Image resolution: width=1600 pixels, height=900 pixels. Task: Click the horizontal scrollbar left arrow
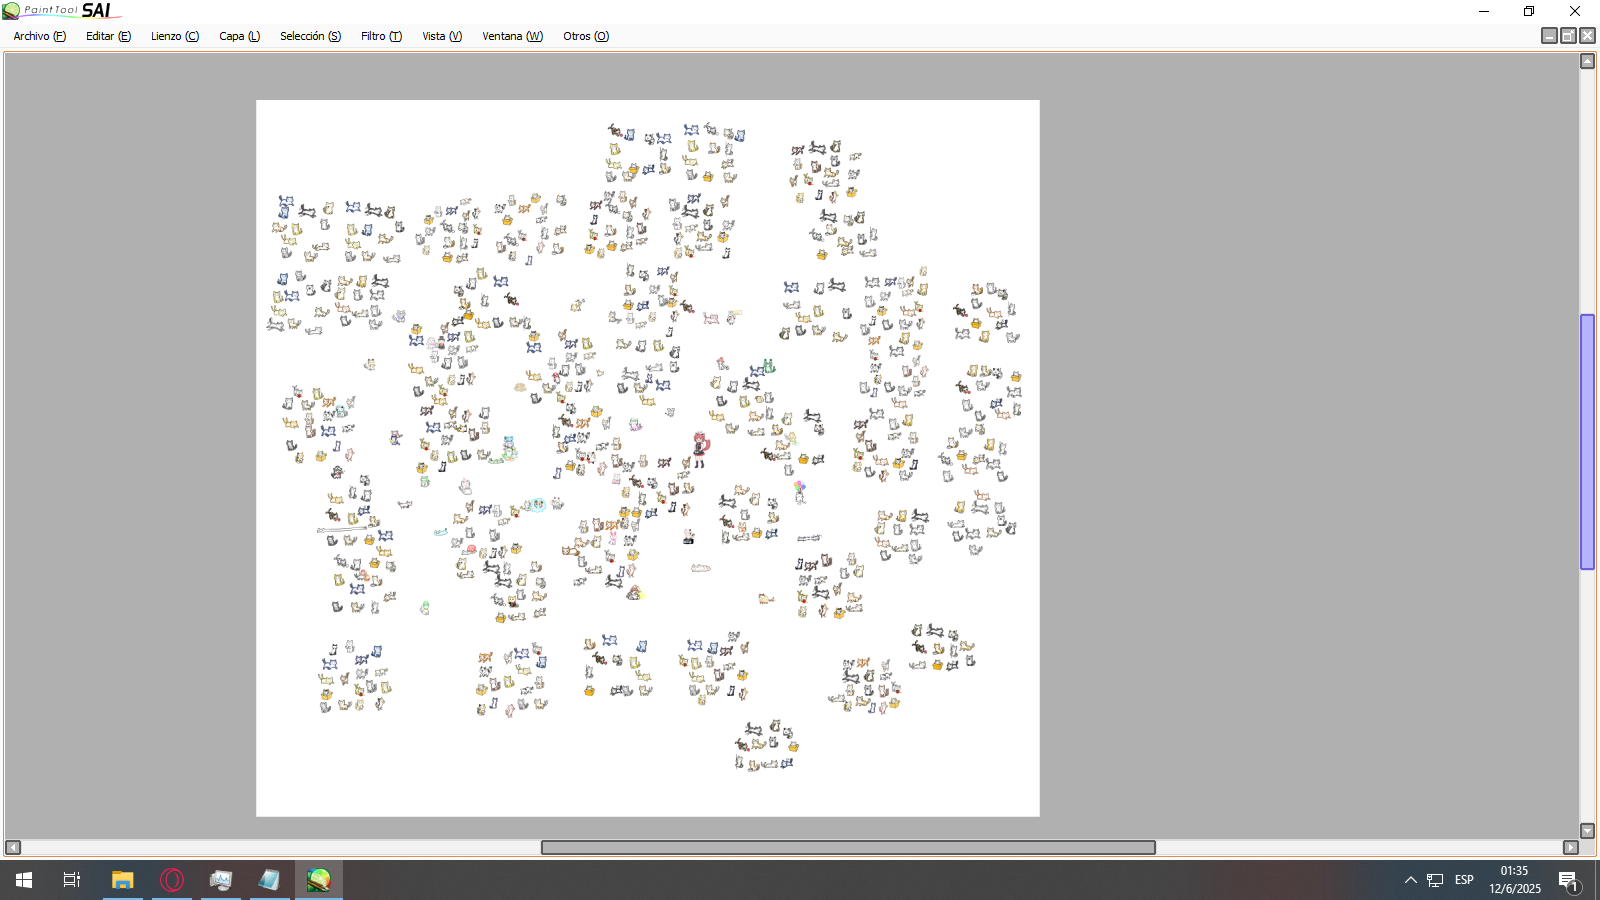pos(13,847)
